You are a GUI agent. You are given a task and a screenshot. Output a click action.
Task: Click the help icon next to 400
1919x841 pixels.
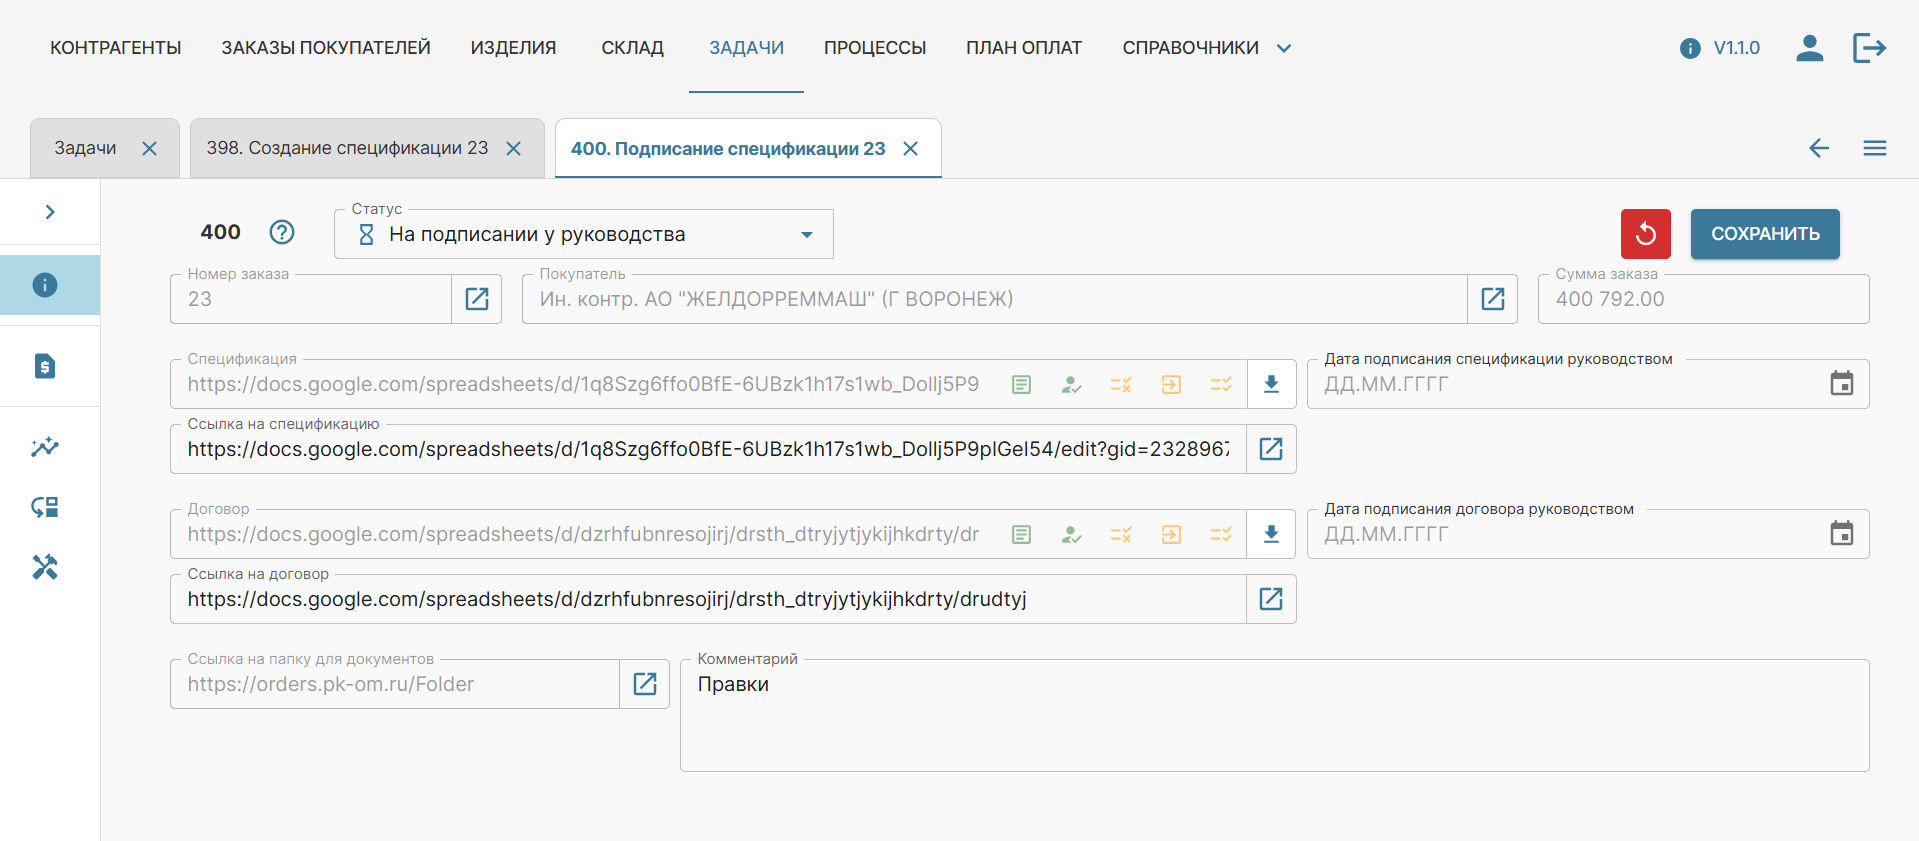tap(282, 232)
